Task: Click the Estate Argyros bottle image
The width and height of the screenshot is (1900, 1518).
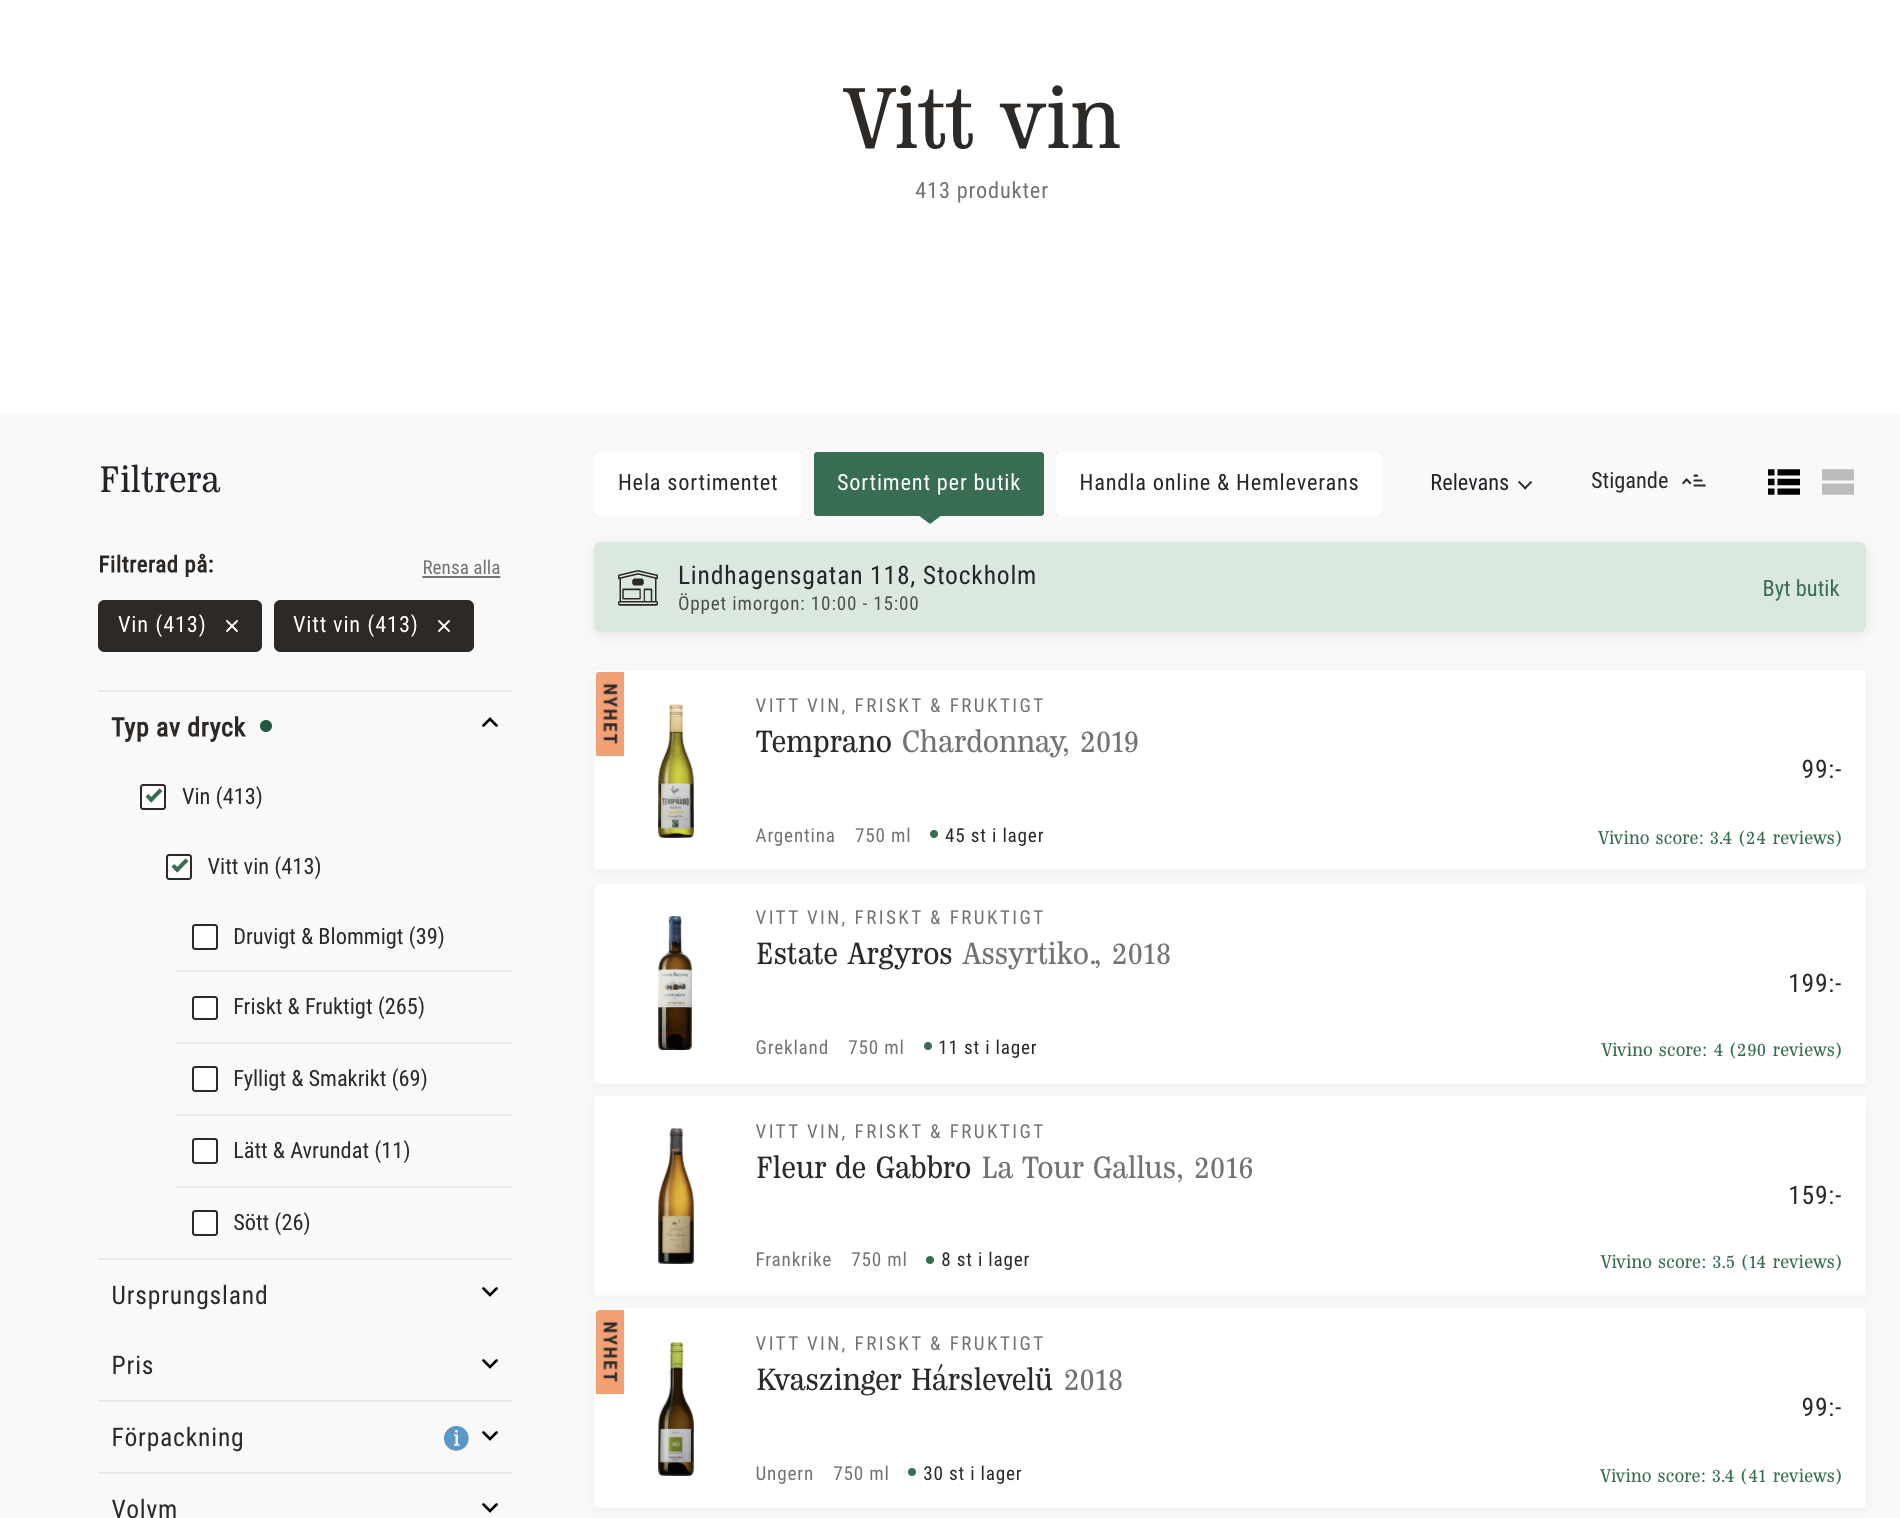Action: (x=676, y=983)
